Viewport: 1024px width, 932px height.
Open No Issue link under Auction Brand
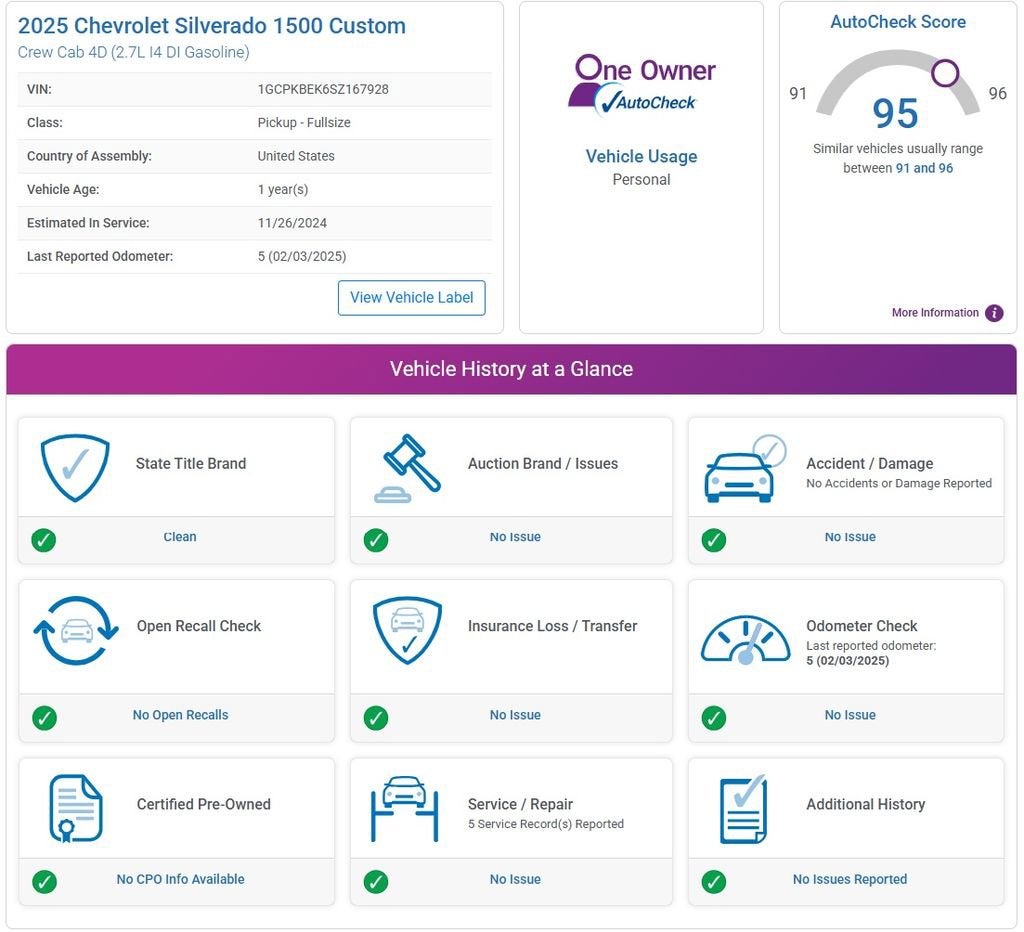point(515,537)
